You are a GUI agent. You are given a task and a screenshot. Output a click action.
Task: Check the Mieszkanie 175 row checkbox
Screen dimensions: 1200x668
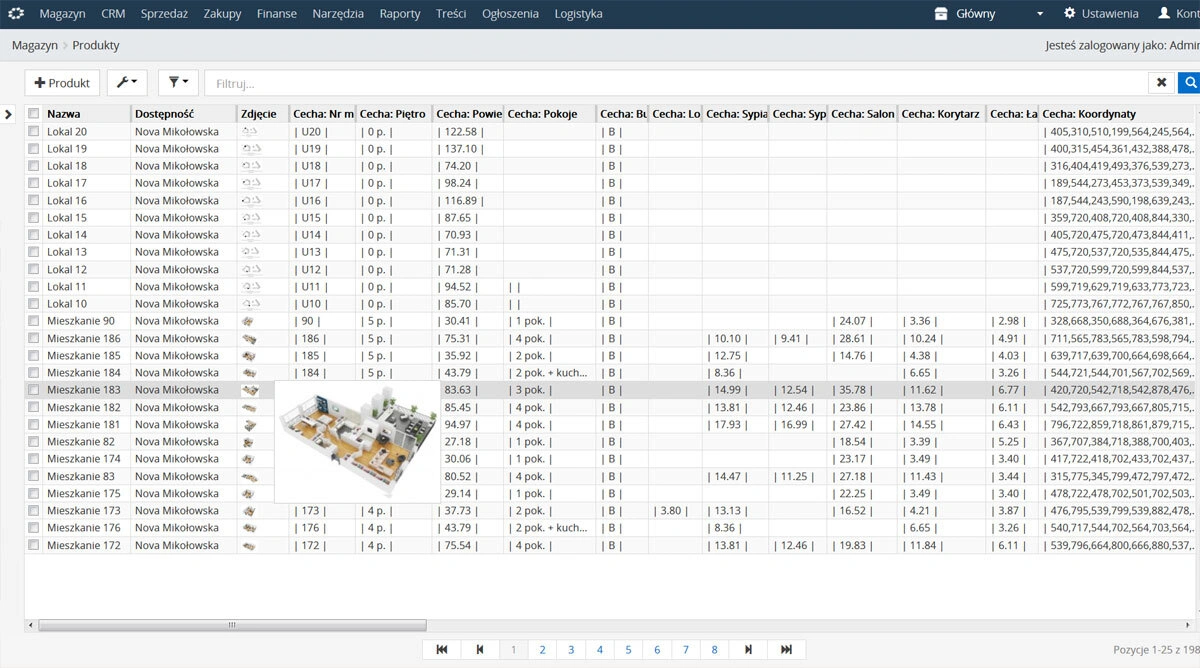click(33, 493)
